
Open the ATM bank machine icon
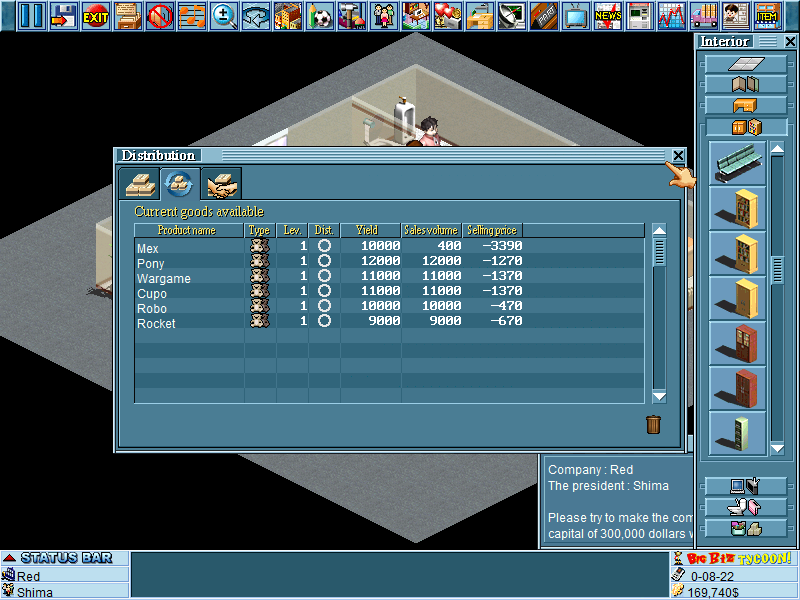640,16
